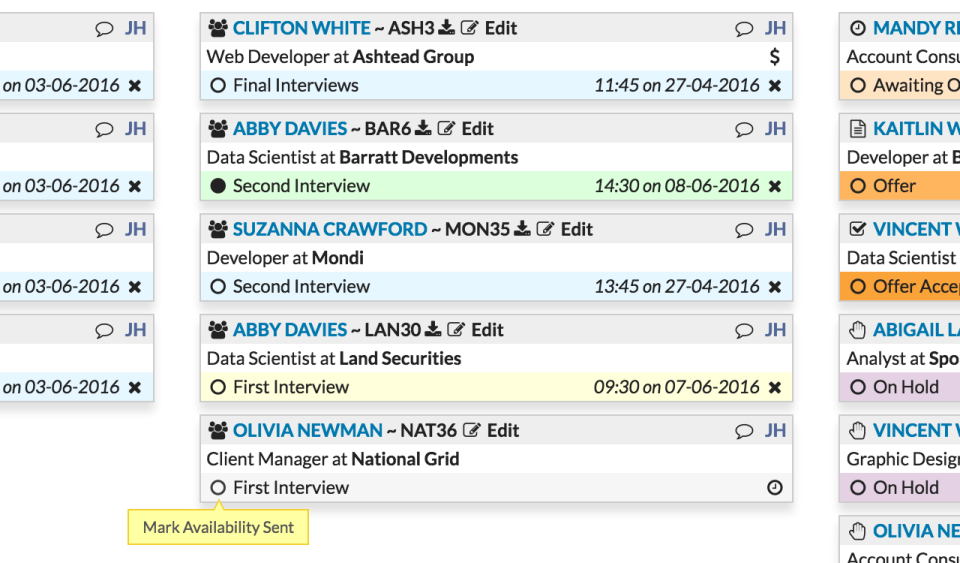Screen dimensions: 960x563
Task: Download Abby Davies LAN30 file
Action: (433, 330)
